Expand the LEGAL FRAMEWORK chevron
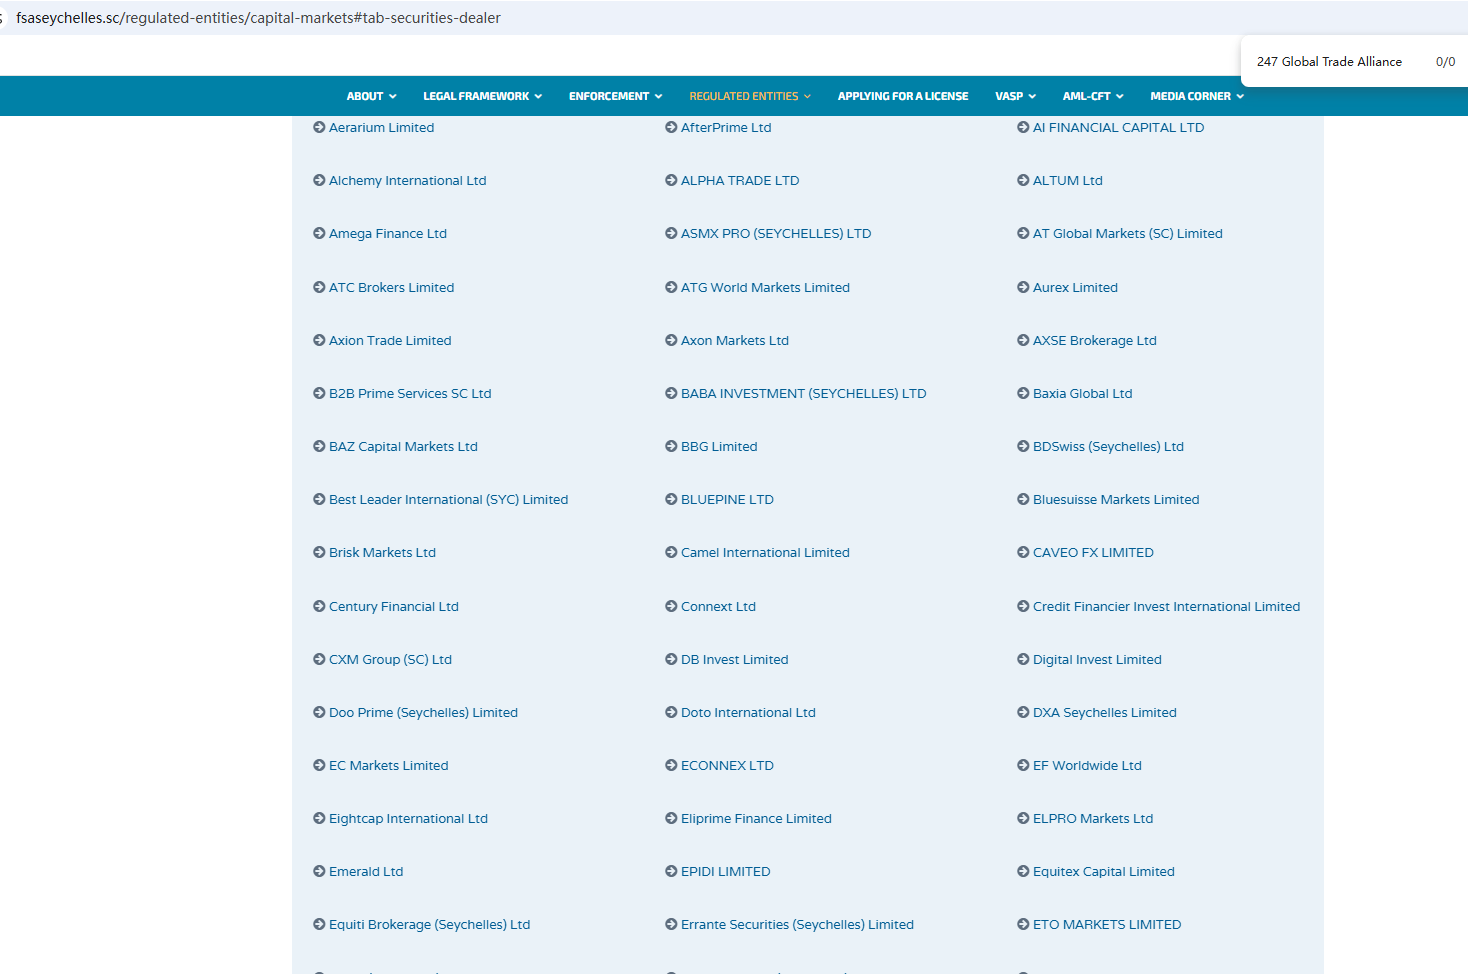The width and height of the screenshot is (1468, 974). point(538,97)
